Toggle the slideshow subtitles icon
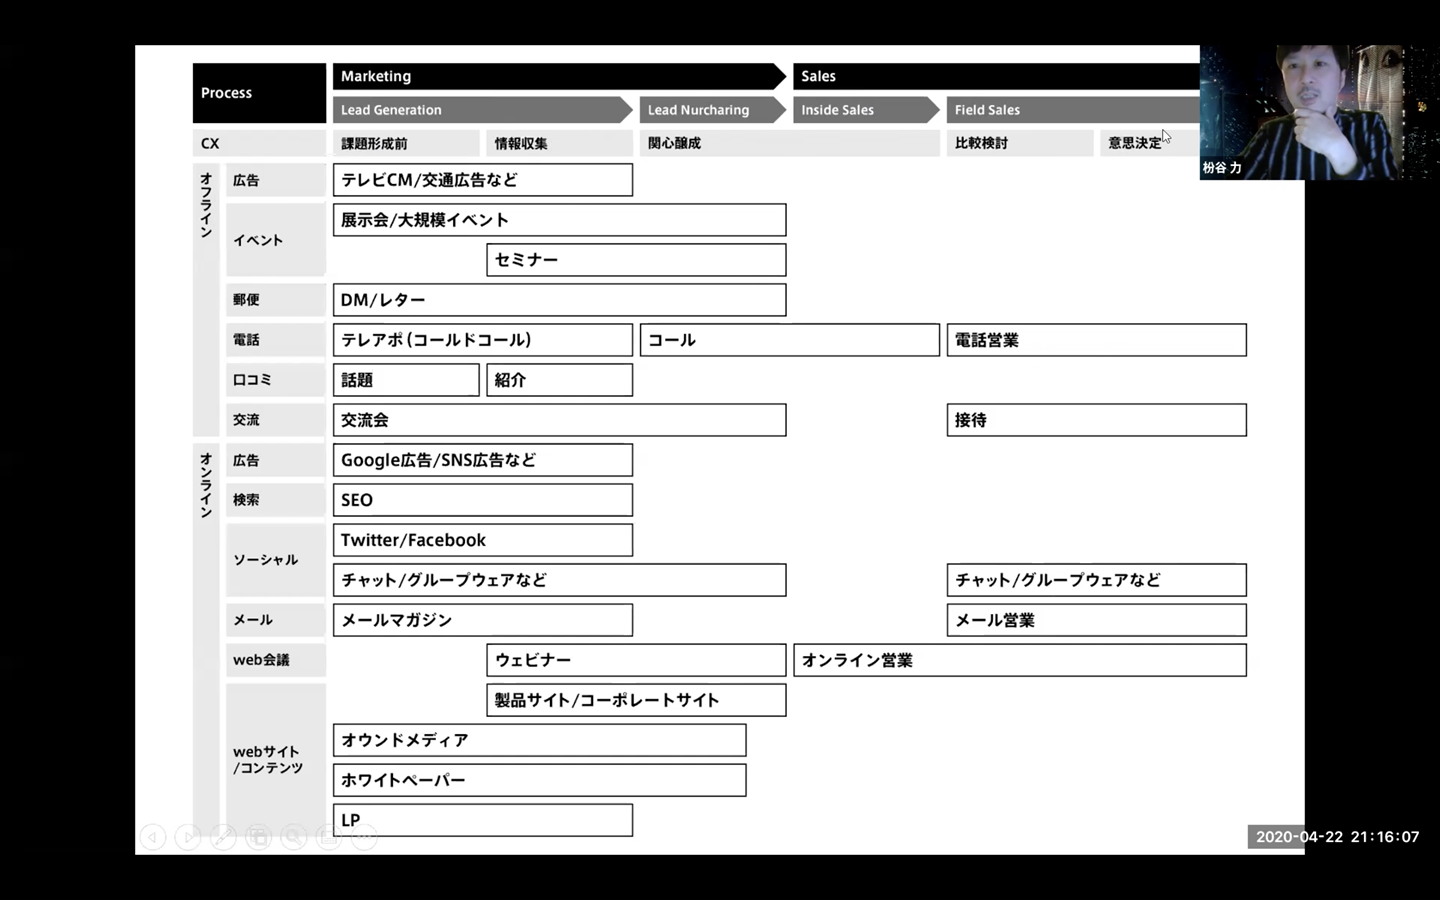Image resolution: width=1440 pixels, height=900 pixels. 328,837
